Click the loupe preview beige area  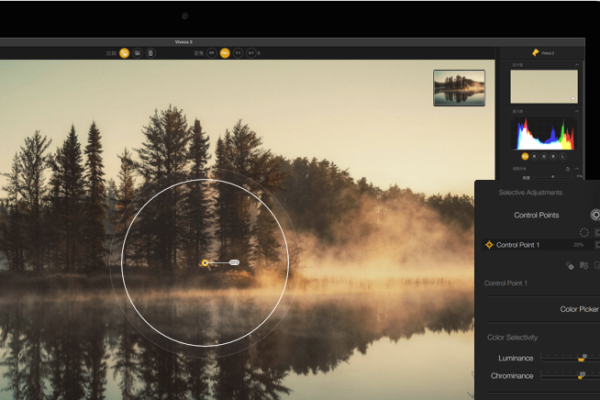point(544,87)
